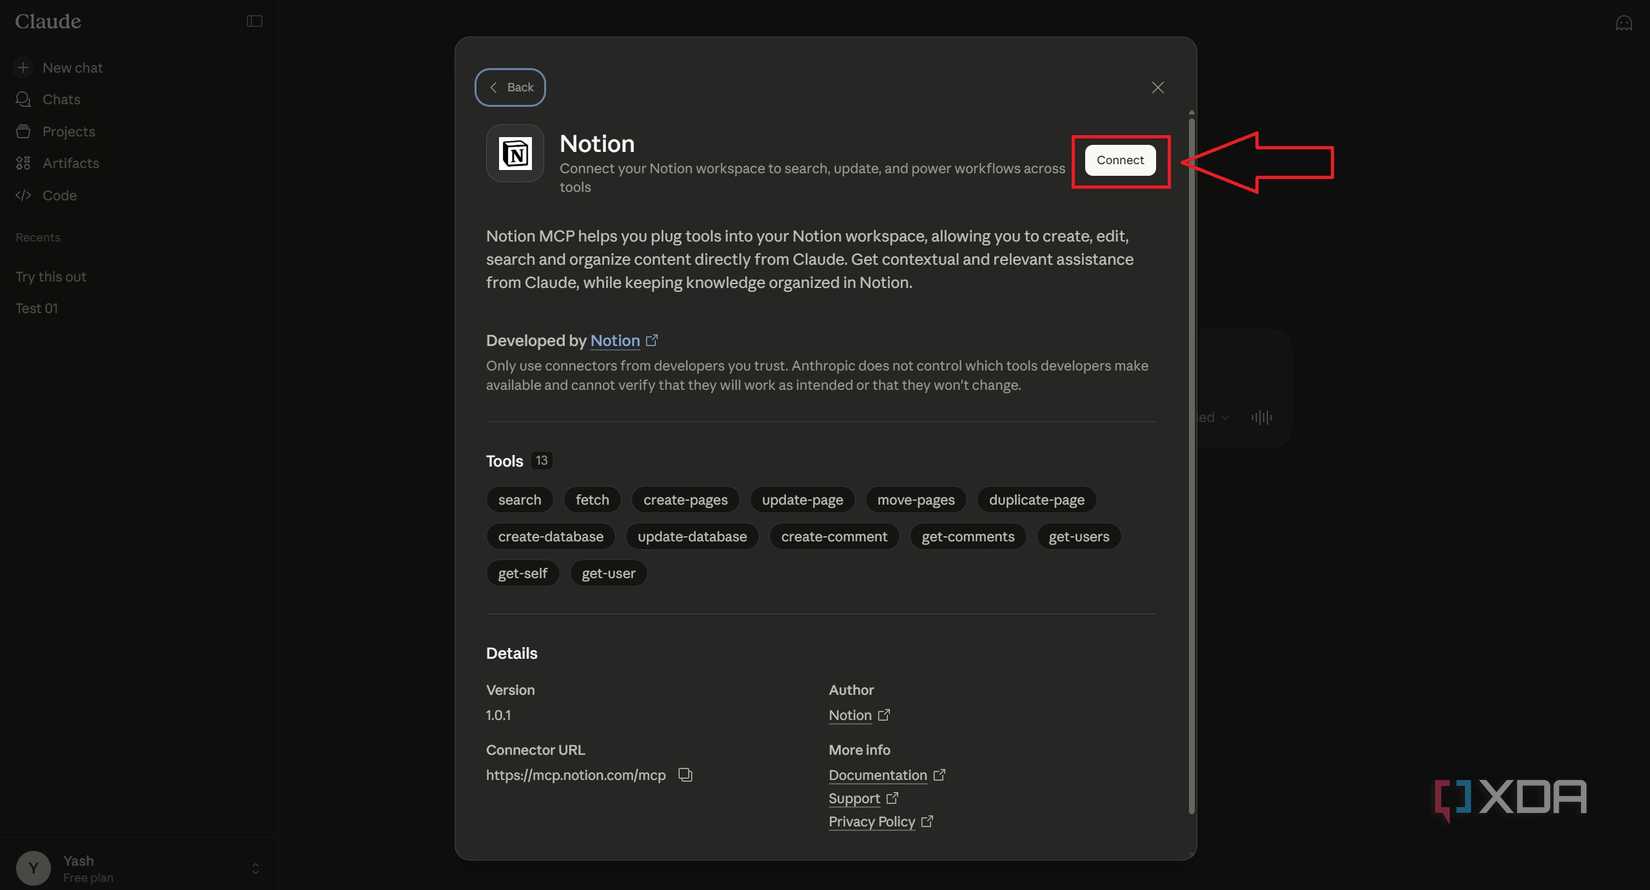Click the 'get-comments' tool chip
The image size is (1650, 890).
point(968,537)
